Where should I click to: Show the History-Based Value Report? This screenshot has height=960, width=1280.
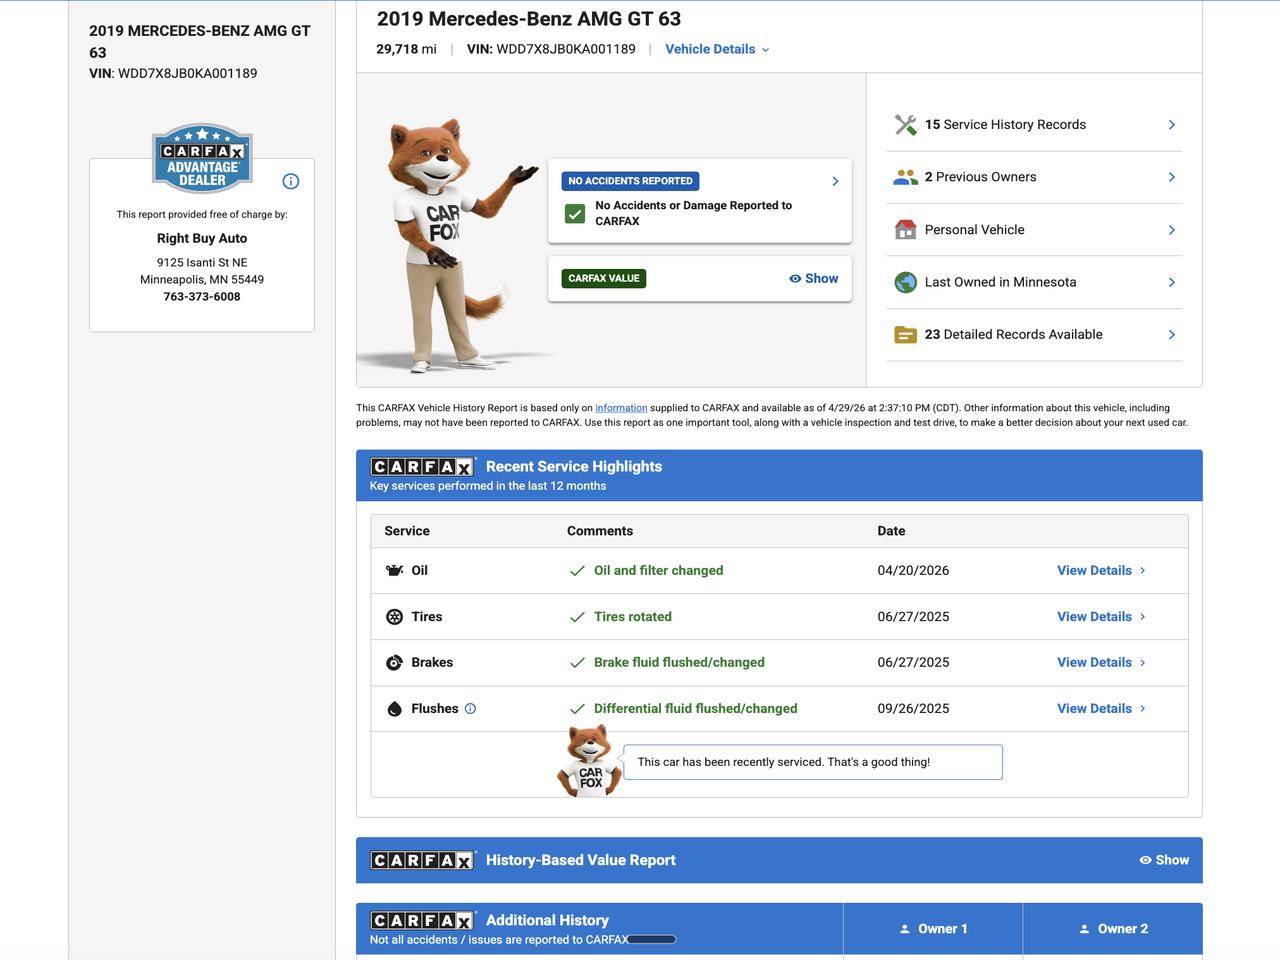1164,860
